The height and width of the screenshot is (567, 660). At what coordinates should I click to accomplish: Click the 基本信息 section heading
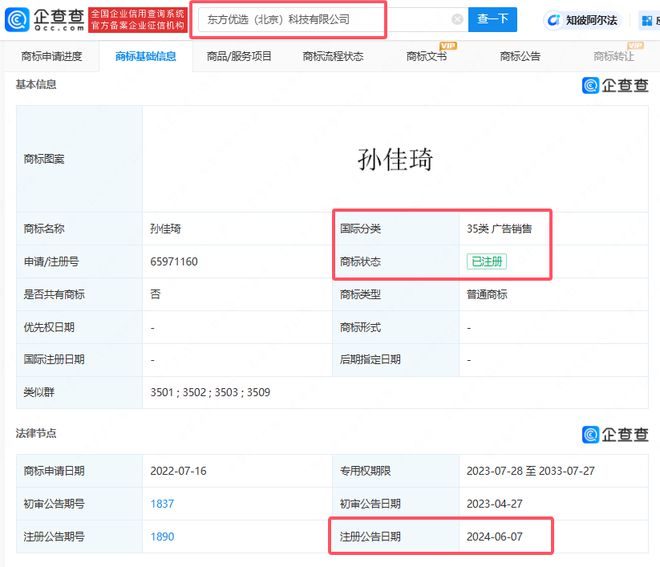pyautogui.click(x=36, y=85)
